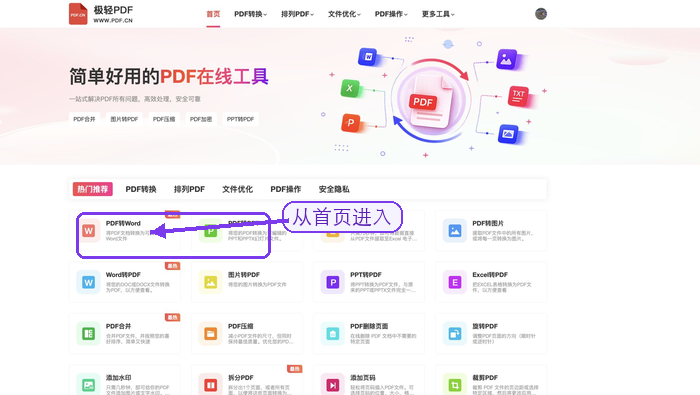Open the user avatar in the header
Viewport: 700px width, 395px height.
pyautogui.click(x=541, y=14)
